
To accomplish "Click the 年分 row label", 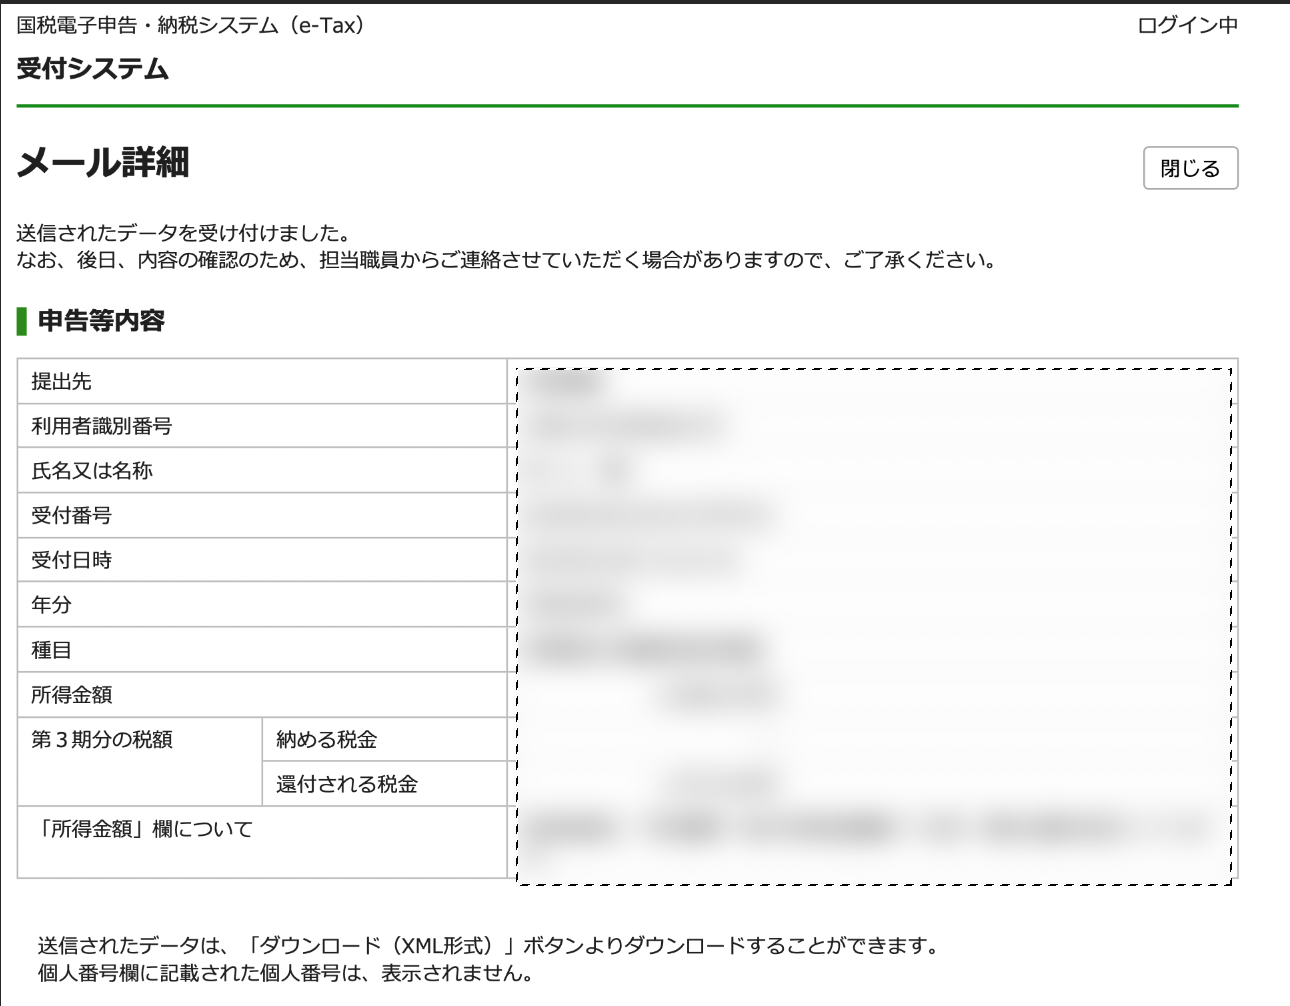I will (51, 604).
